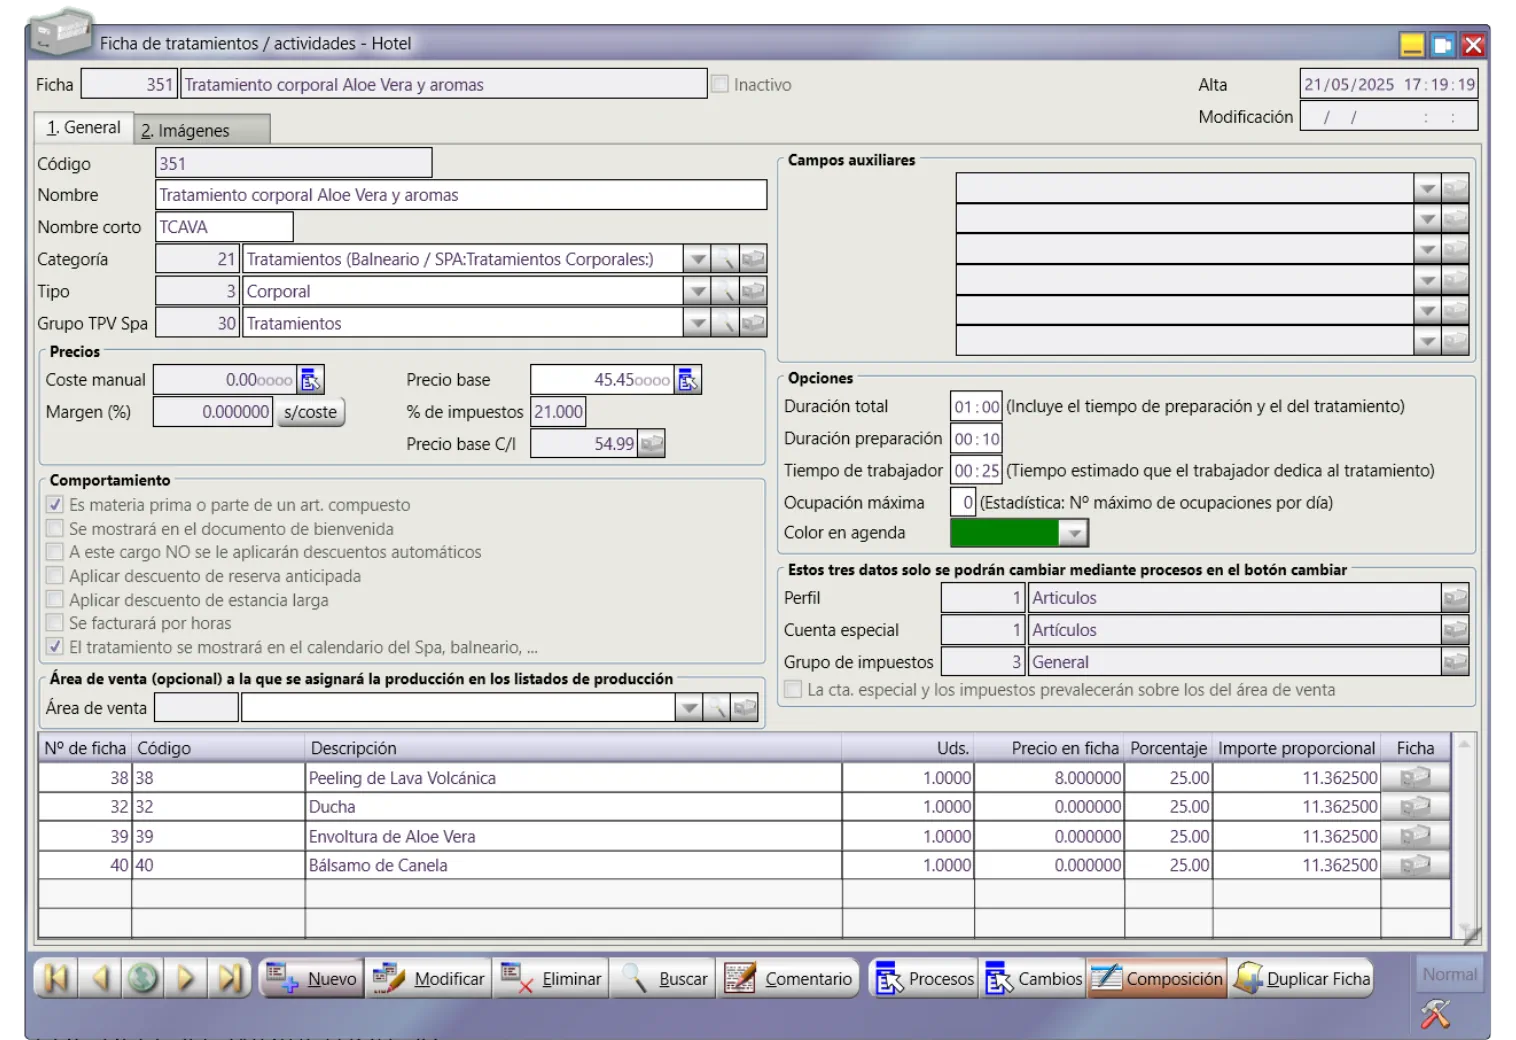Click the hammer tools icon bottom right
1516x1040 pixels.
pos(1435,1014)
